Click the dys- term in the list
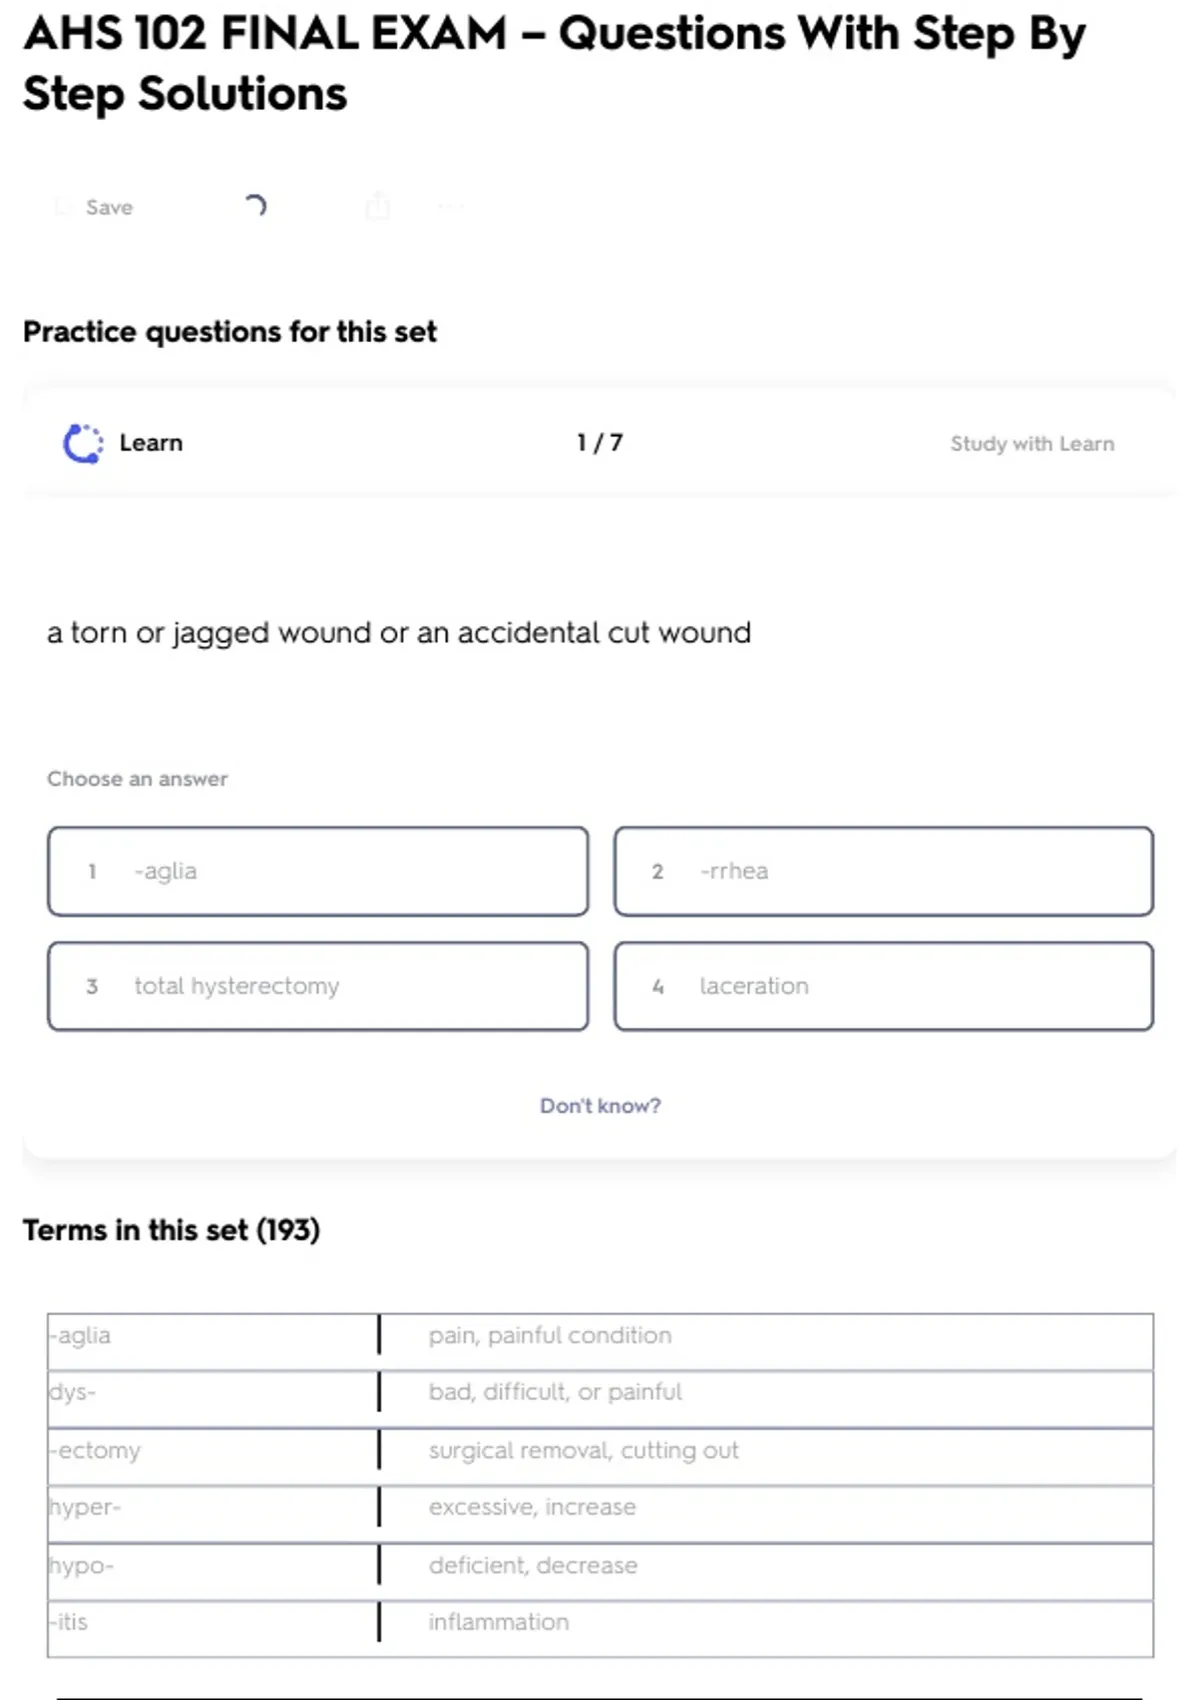Screen dimensions: 1200x1700 click(72, 1393)
